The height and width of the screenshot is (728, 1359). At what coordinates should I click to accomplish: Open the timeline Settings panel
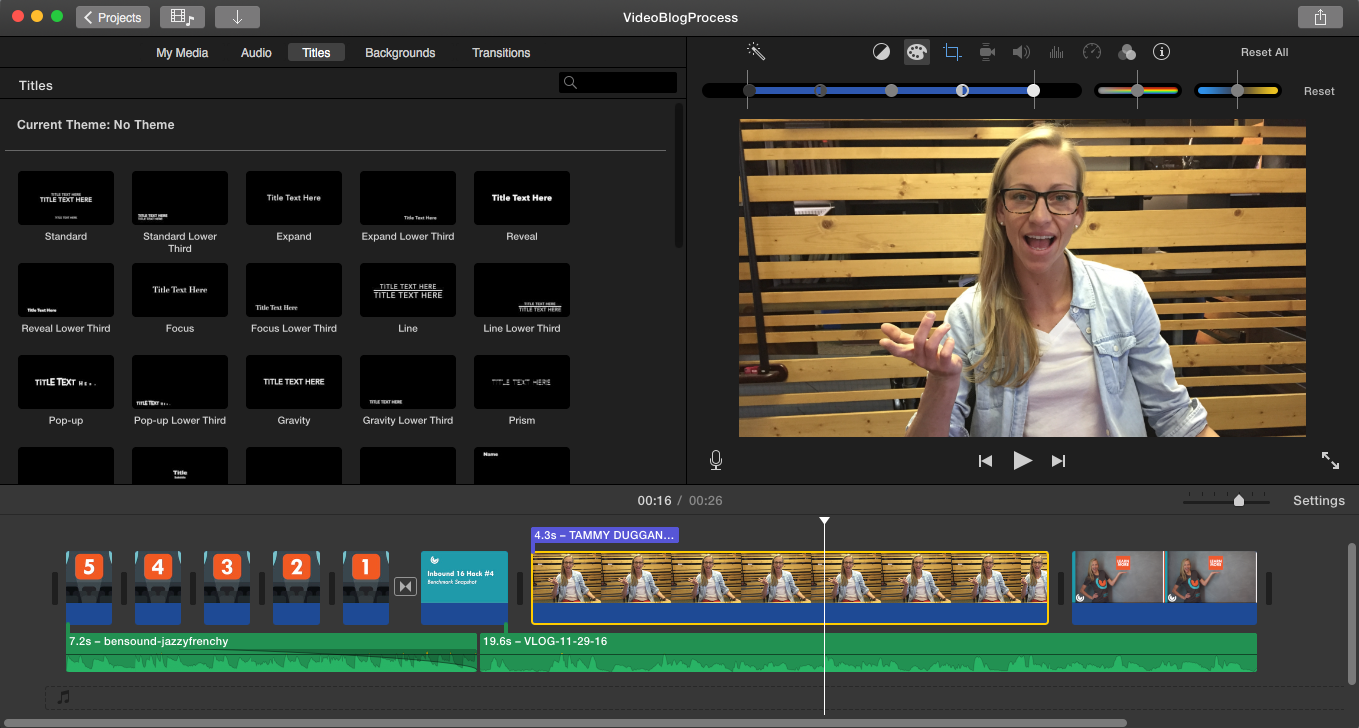[x=1318, y=500]
